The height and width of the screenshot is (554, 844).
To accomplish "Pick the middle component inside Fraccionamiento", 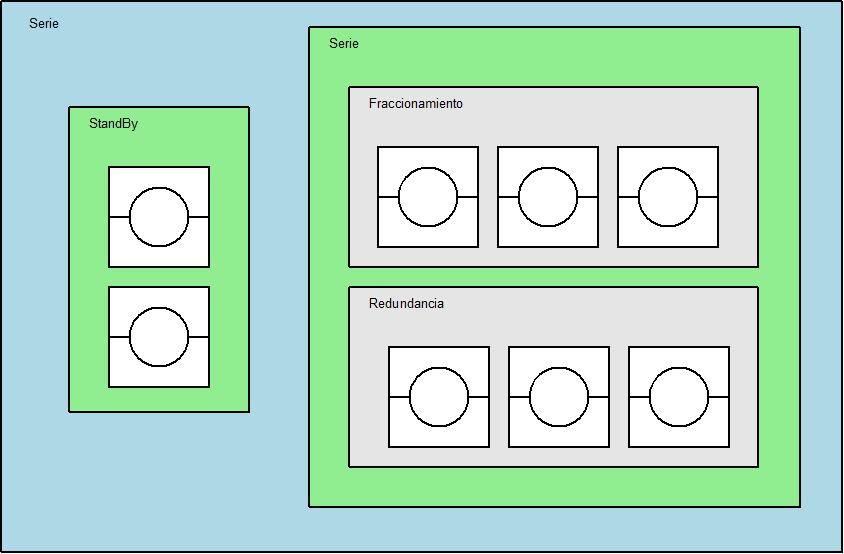I will [548, 197].
